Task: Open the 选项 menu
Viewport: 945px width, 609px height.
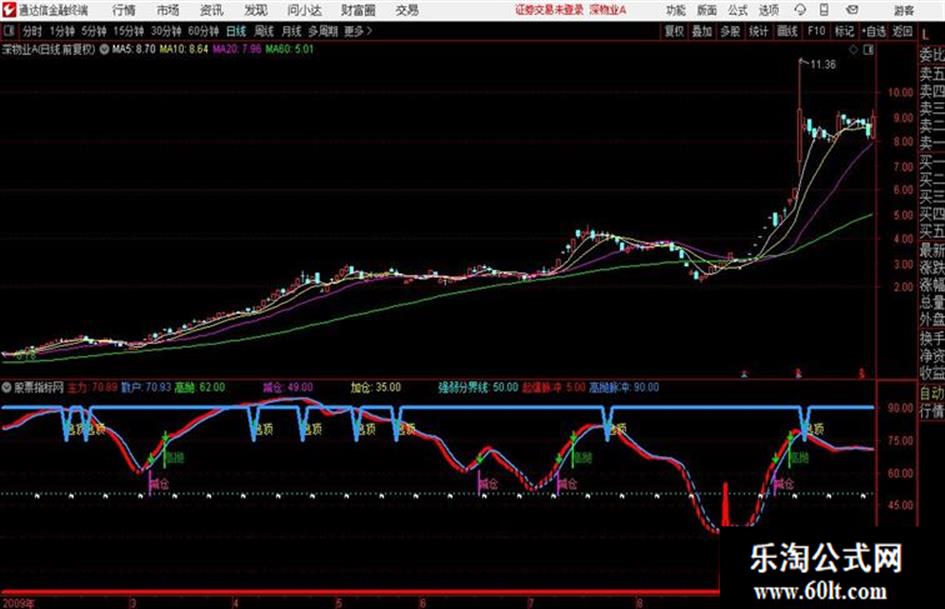Action: click(769, 10)
